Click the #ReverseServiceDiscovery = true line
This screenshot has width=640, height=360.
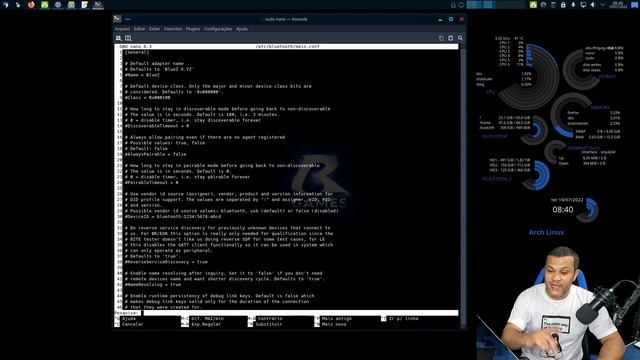(x=166, y=262)
